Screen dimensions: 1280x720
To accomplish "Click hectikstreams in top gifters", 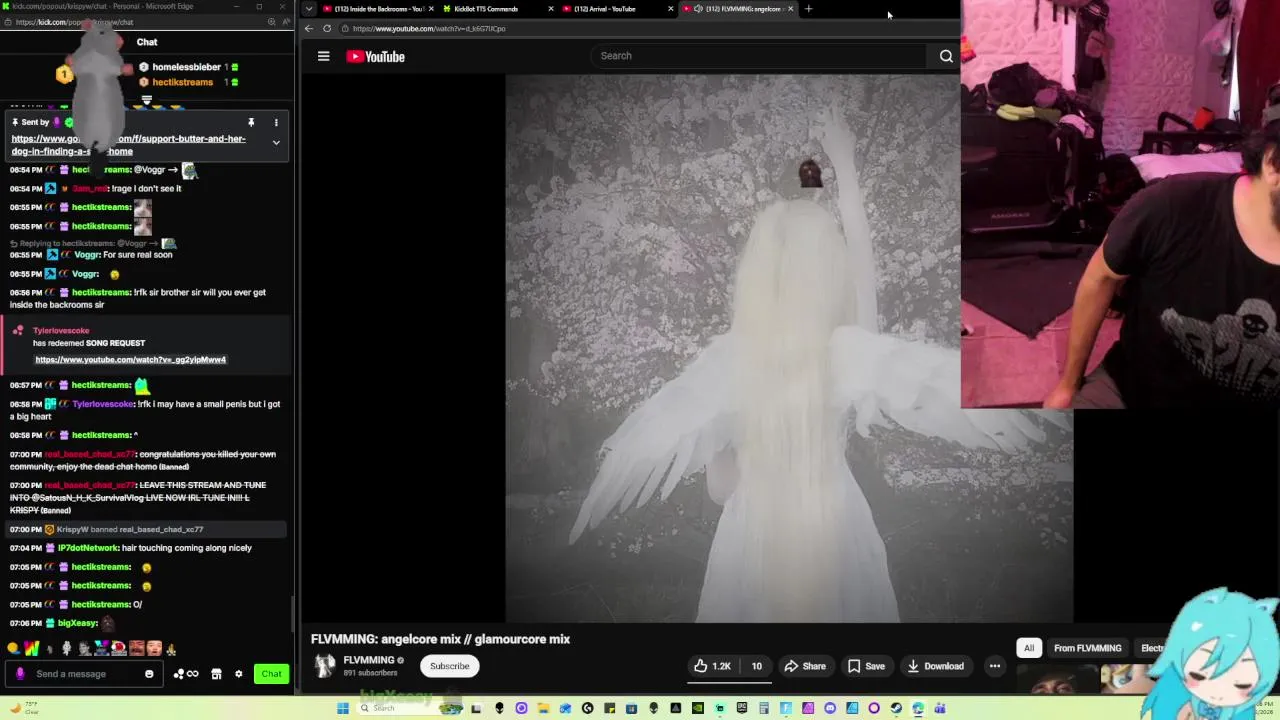I will pos(182,82).
